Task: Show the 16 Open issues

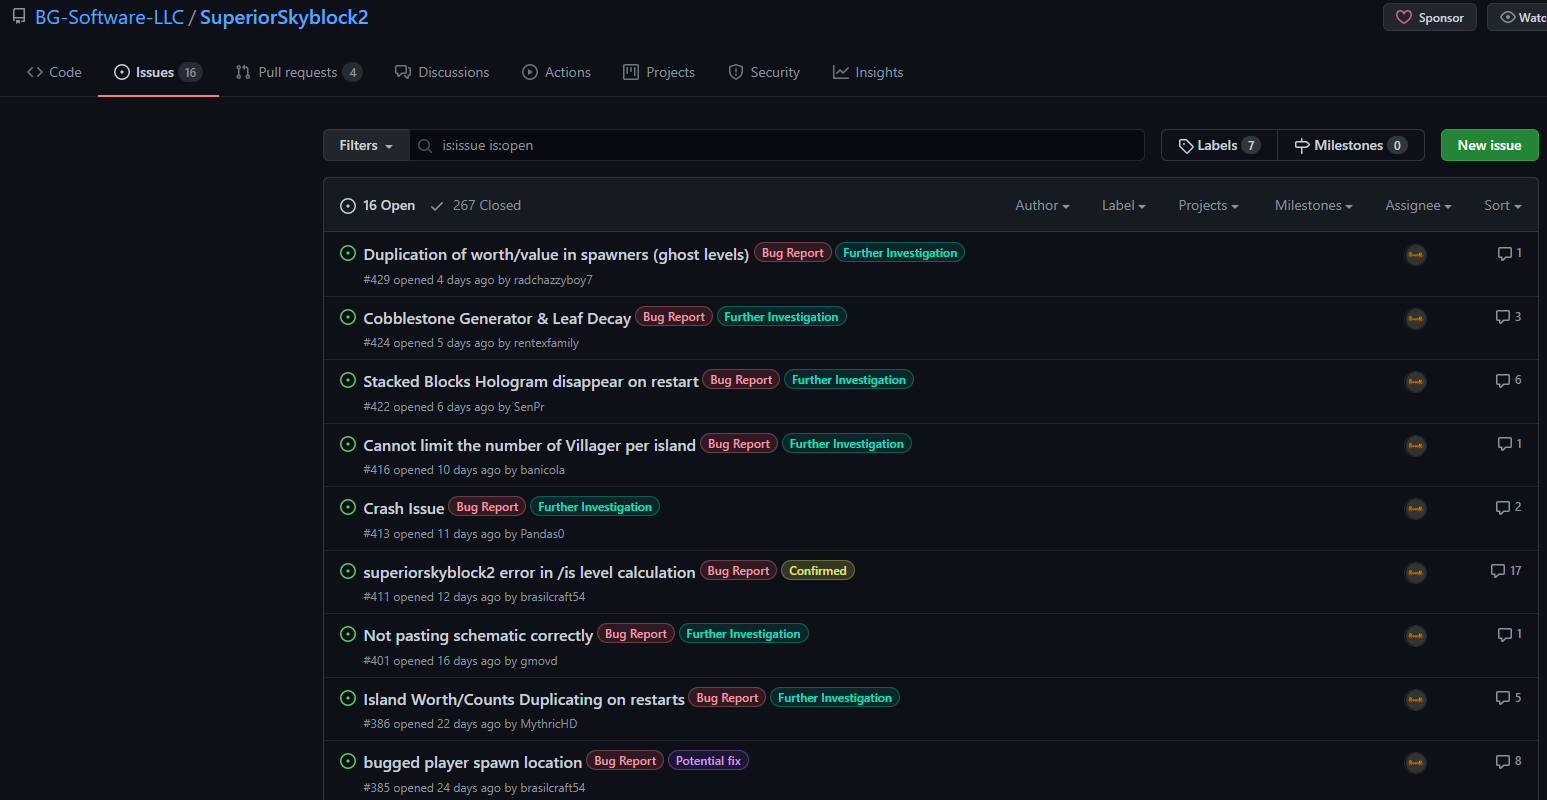Action: point(378,206)
